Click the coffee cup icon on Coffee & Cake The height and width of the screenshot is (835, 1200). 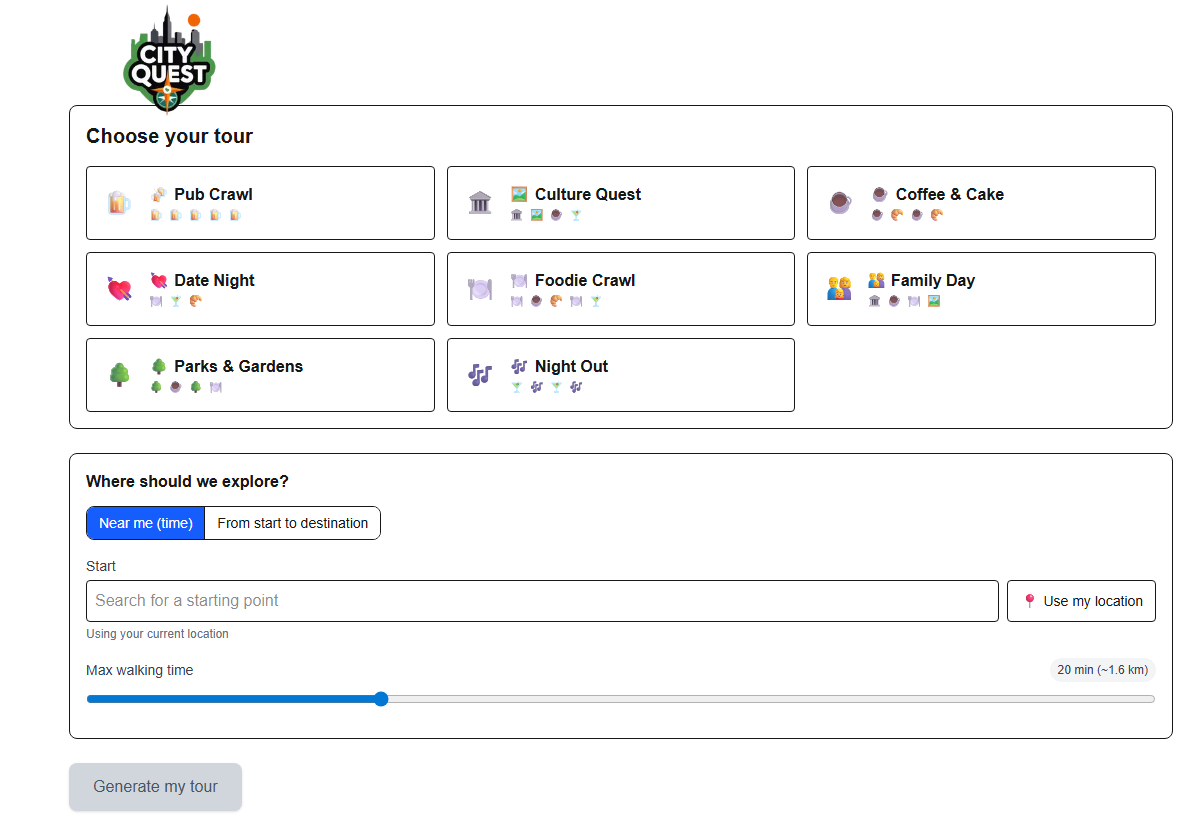click(x=839, y=202)
